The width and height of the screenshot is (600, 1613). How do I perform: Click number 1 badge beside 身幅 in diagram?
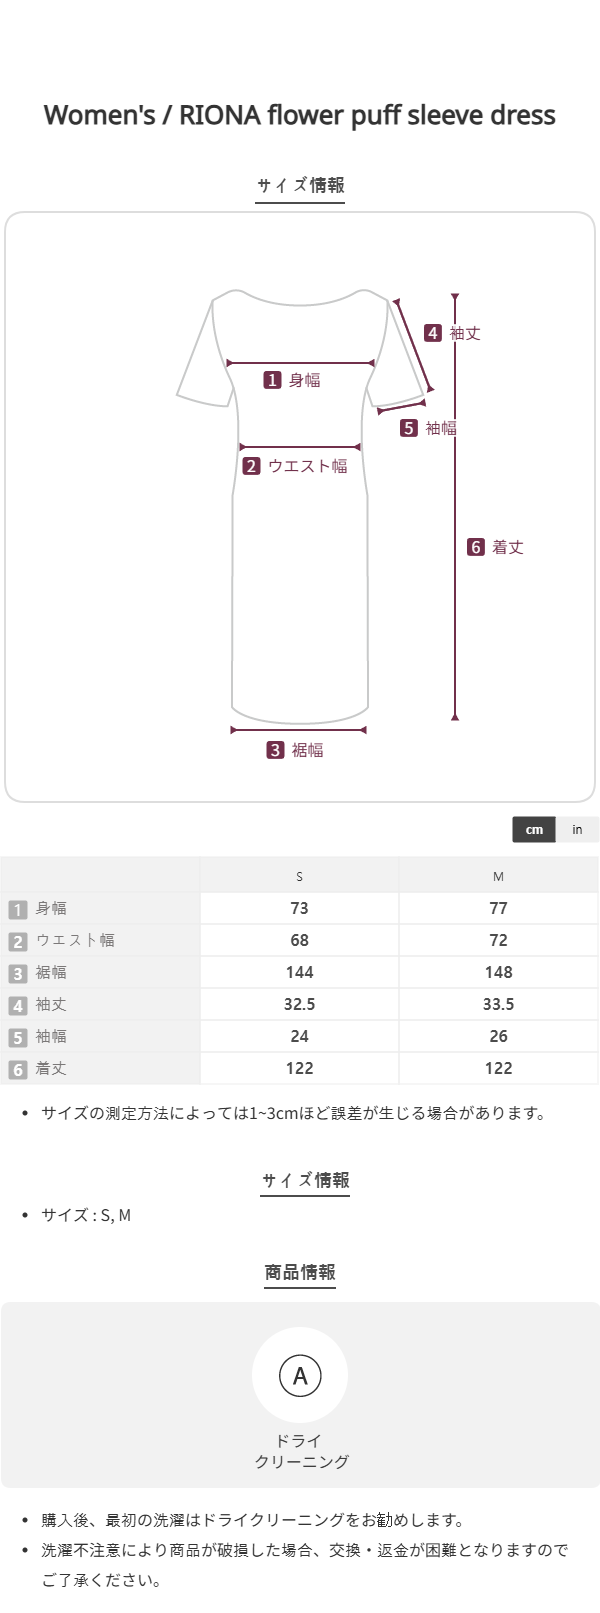pyautogui.click(x=272, y=380)
